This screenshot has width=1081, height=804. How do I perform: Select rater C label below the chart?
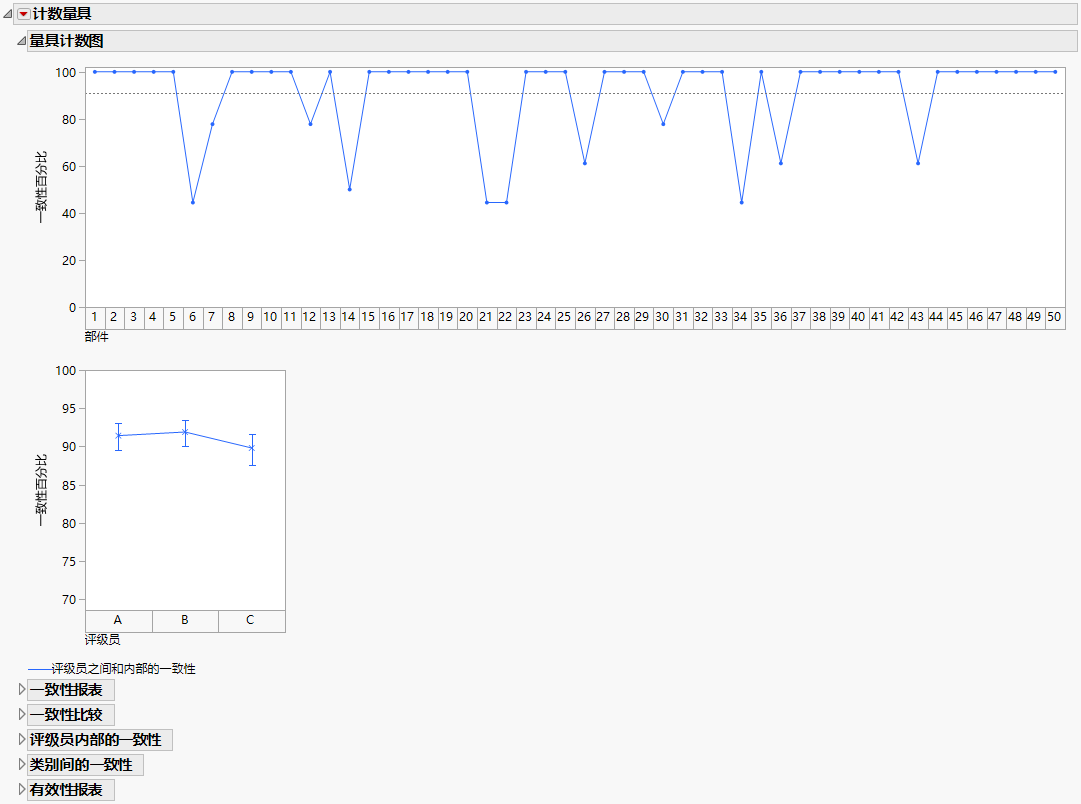249,620
